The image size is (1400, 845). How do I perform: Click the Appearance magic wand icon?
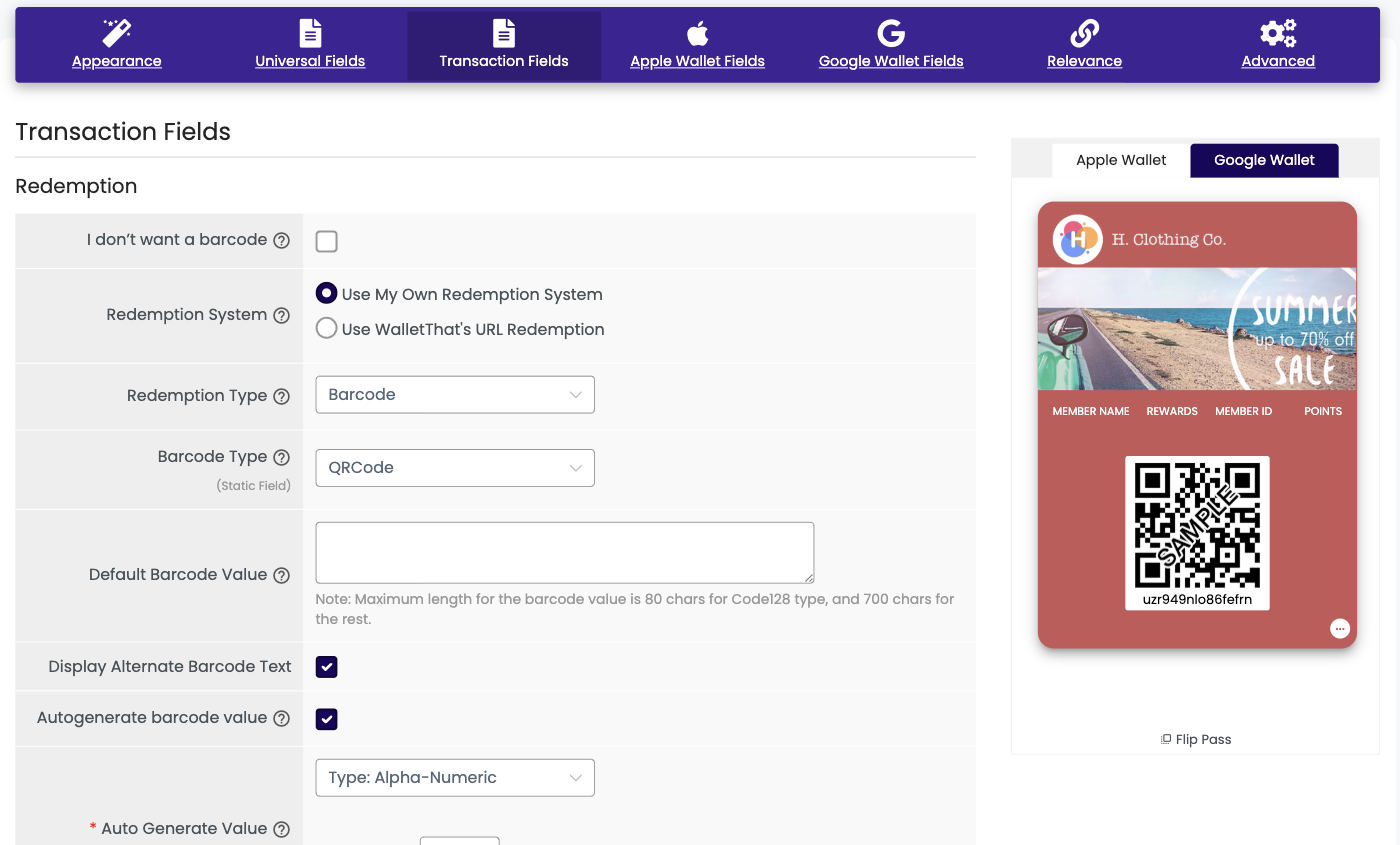pyautogui.click(x=117, y=33)
